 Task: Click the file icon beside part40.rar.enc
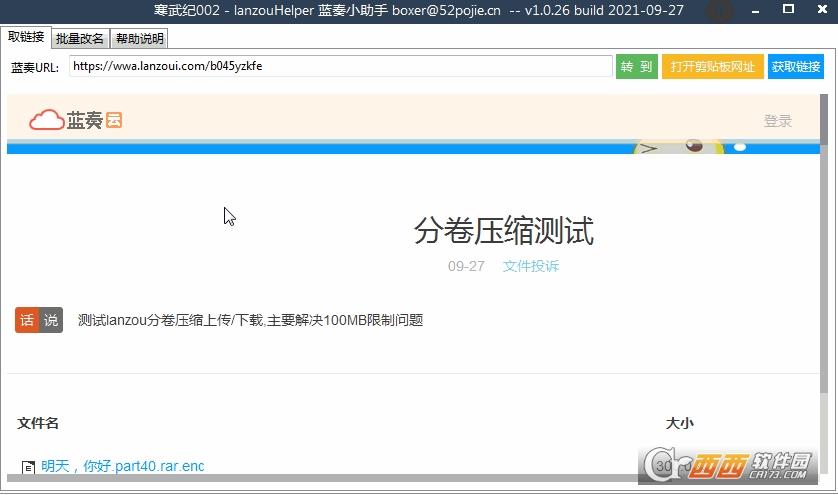tap(28, 467)
